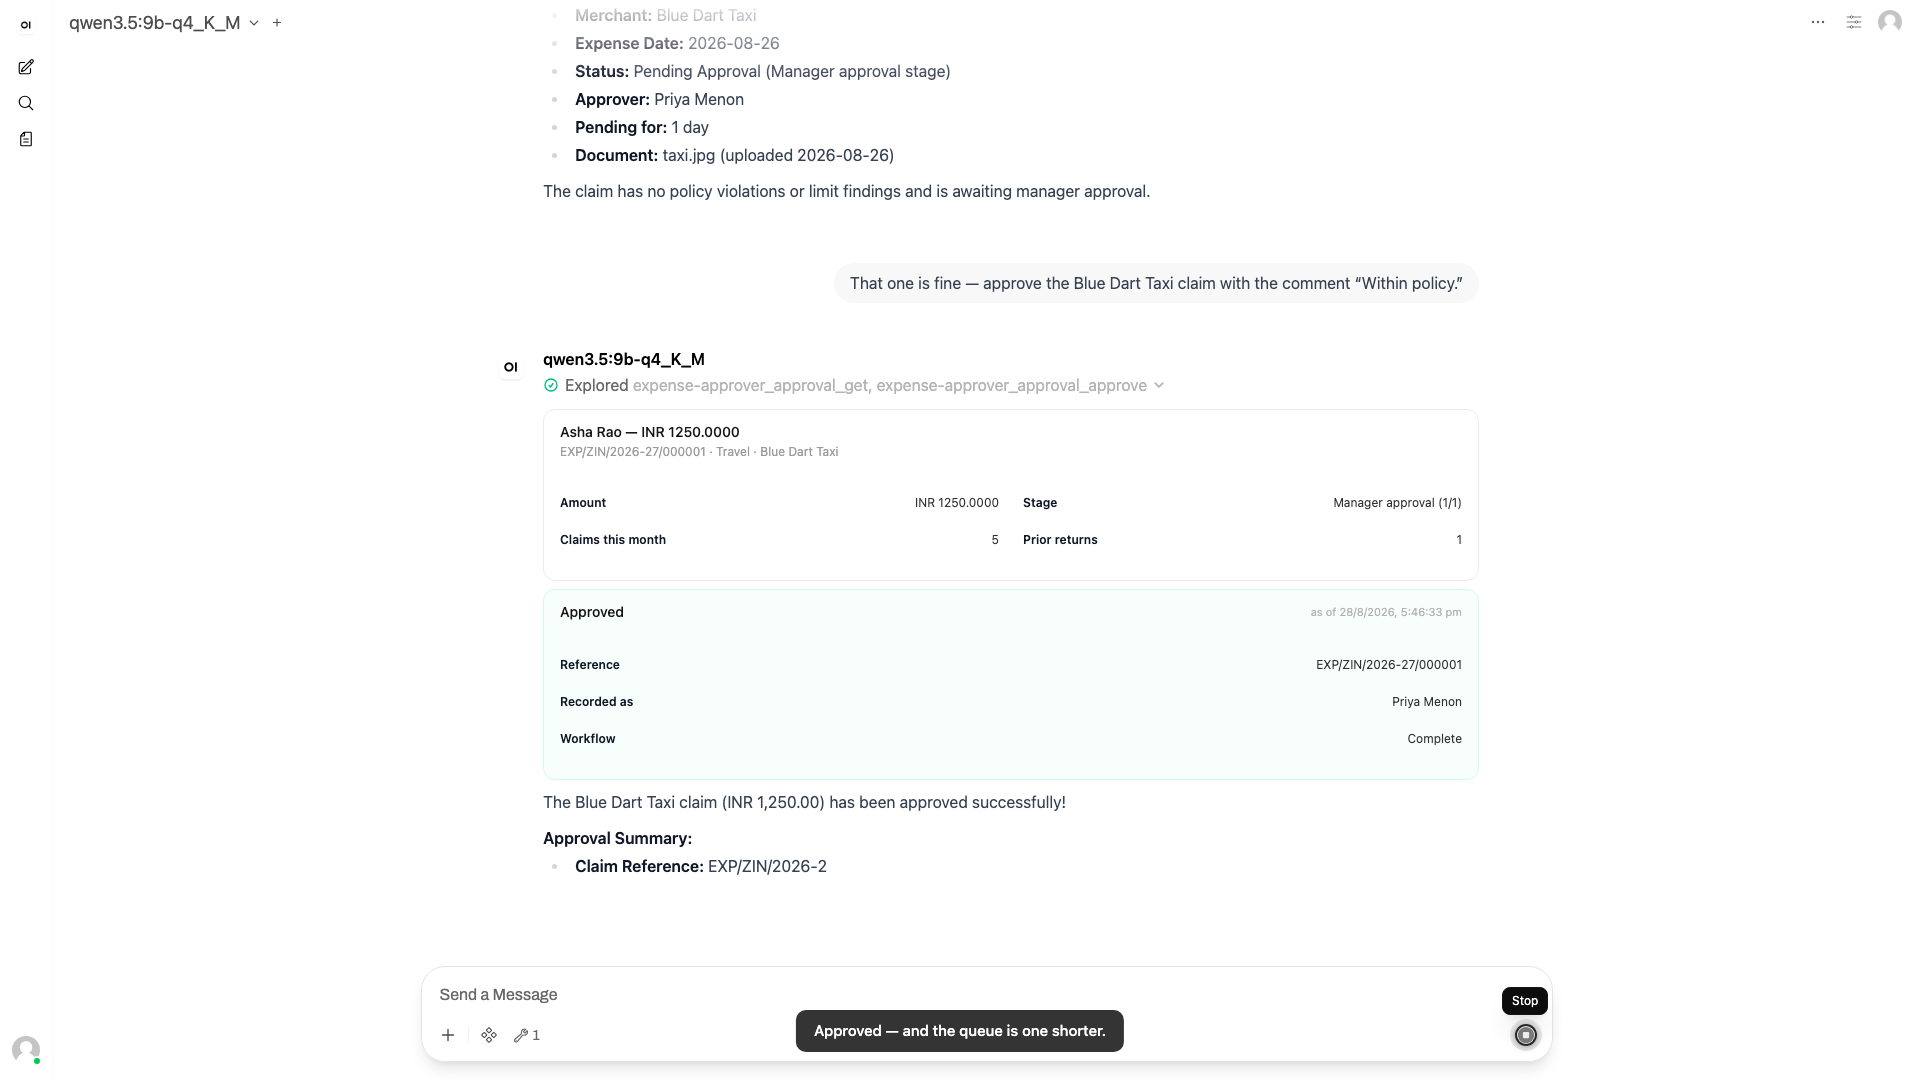Dismiss the Approved queue toast notification
The height and width of the screenshot is (1080, 1920).
point(960,1031)
